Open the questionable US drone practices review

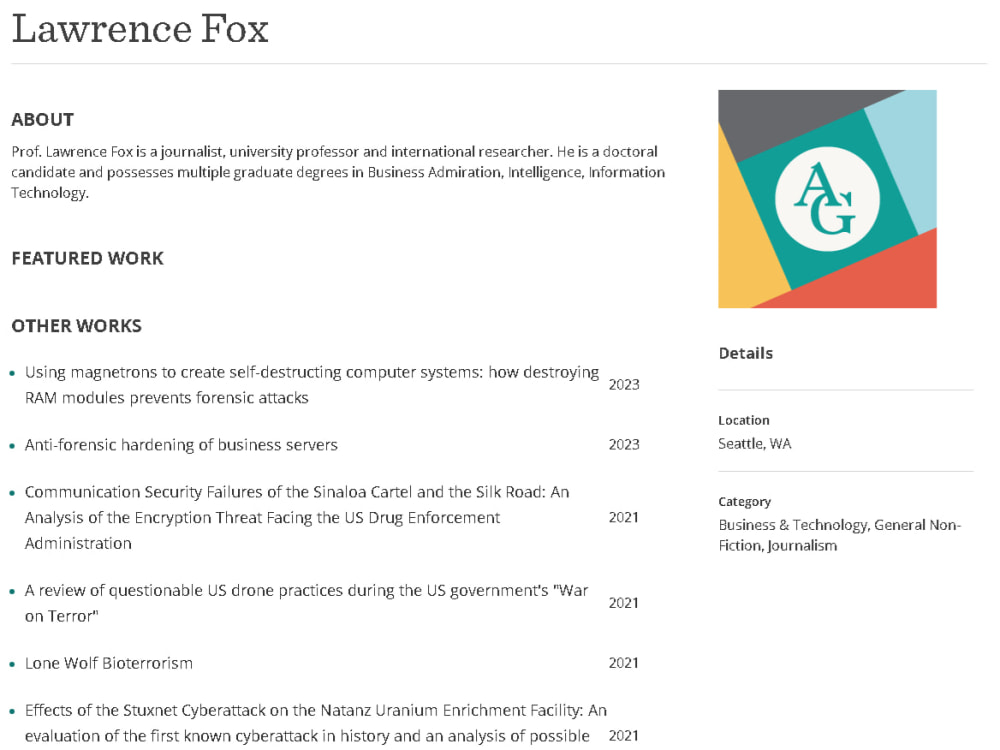coord(306,603)
